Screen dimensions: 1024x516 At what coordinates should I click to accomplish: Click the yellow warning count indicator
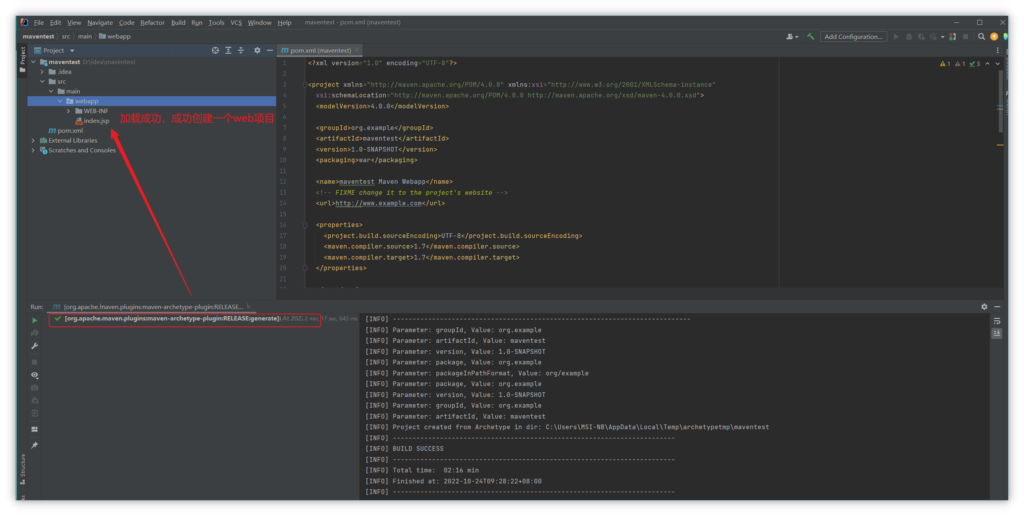tap(945, 63)
